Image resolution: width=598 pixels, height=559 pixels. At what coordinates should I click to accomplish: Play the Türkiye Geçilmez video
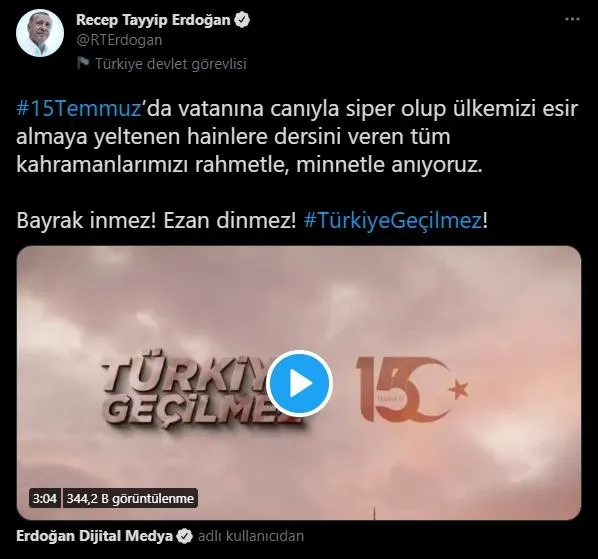click(x=299, y=383)
